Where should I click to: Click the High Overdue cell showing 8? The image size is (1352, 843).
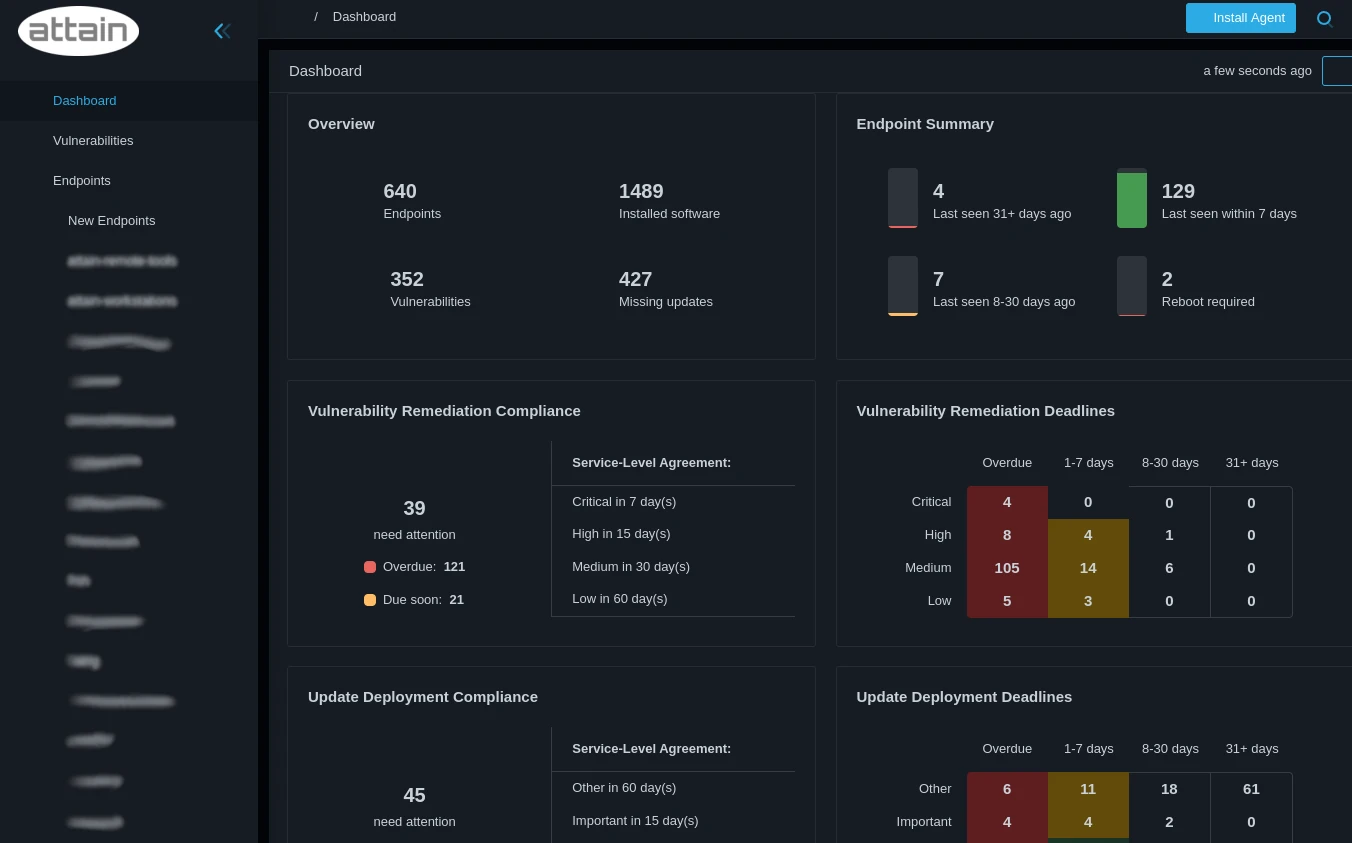[x=1007, y=535]
